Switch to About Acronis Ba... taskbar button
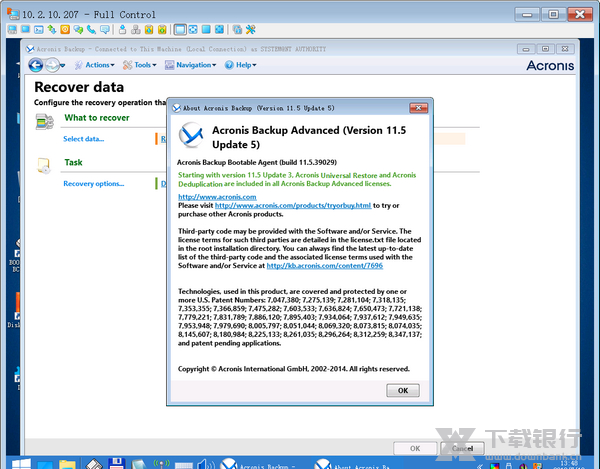This screenshot has width=600, height=469. point(354,464)
